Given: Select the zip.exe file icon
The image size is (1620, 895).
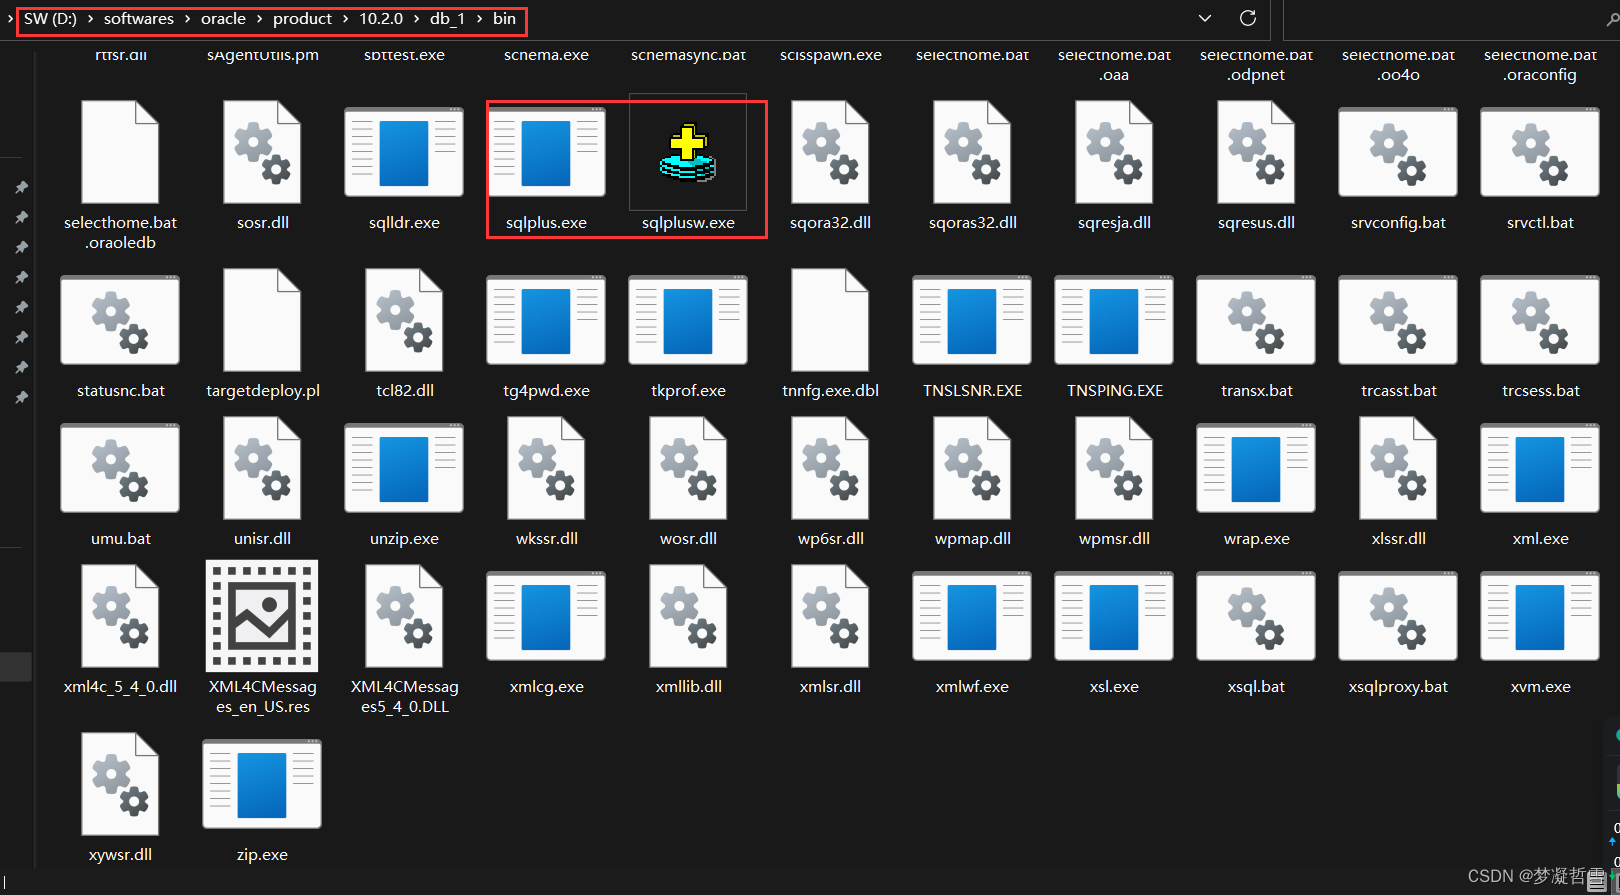Looking at the screenshot, I should coord(262,785).
